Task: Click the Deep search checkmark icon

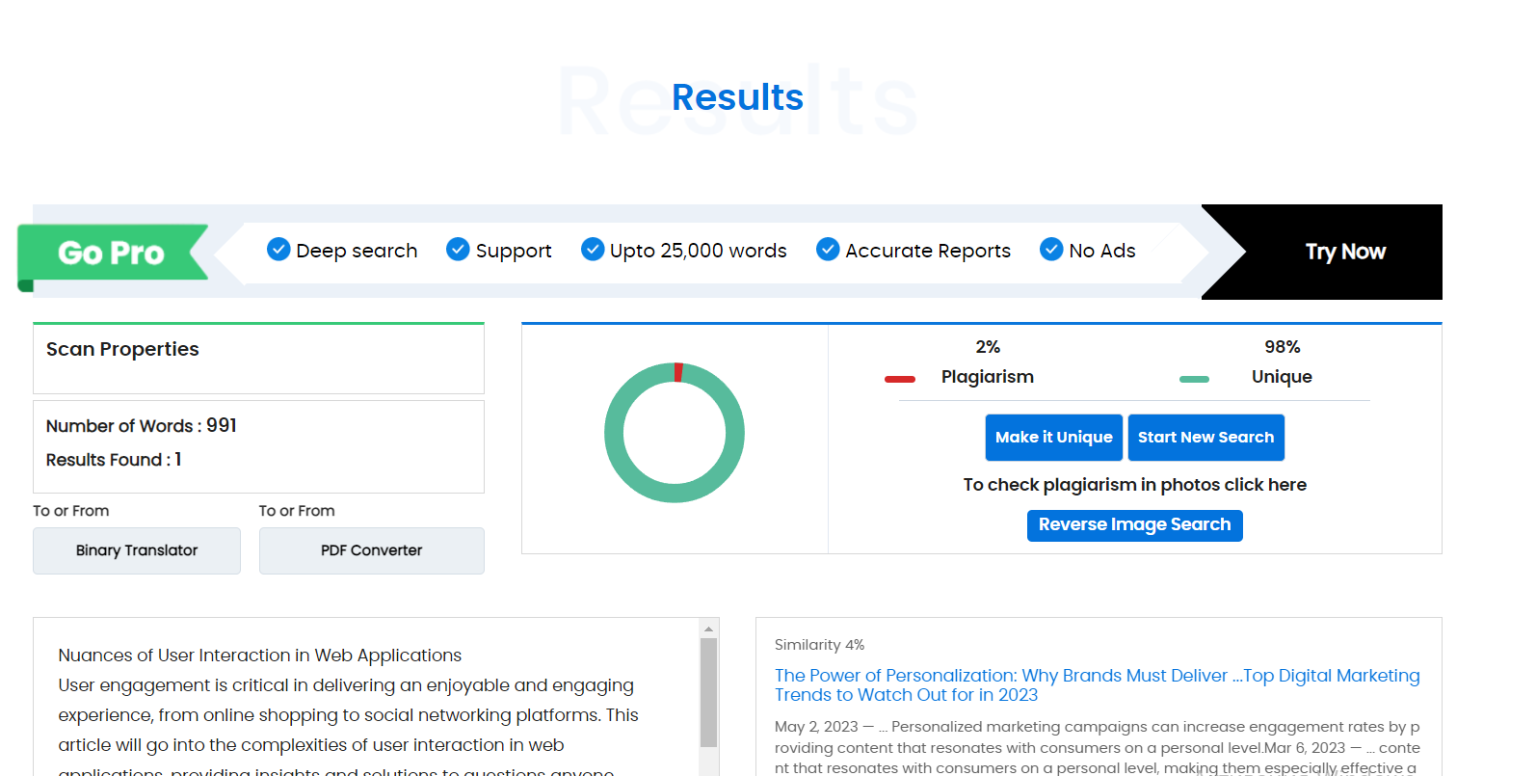Action: [278, 250]
